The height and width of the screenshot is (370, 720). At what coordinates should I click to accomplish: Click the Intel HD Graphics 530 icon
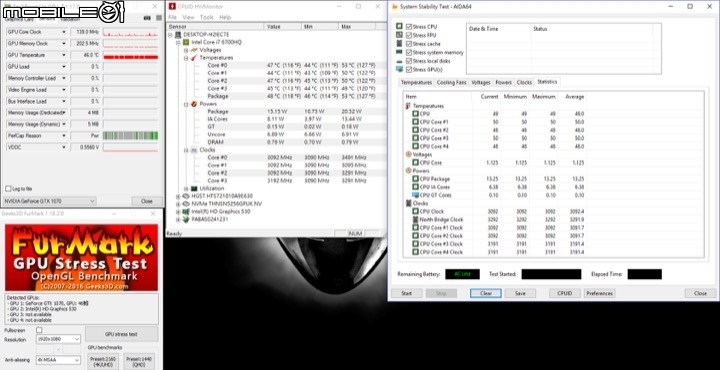[x=186, y=212]
